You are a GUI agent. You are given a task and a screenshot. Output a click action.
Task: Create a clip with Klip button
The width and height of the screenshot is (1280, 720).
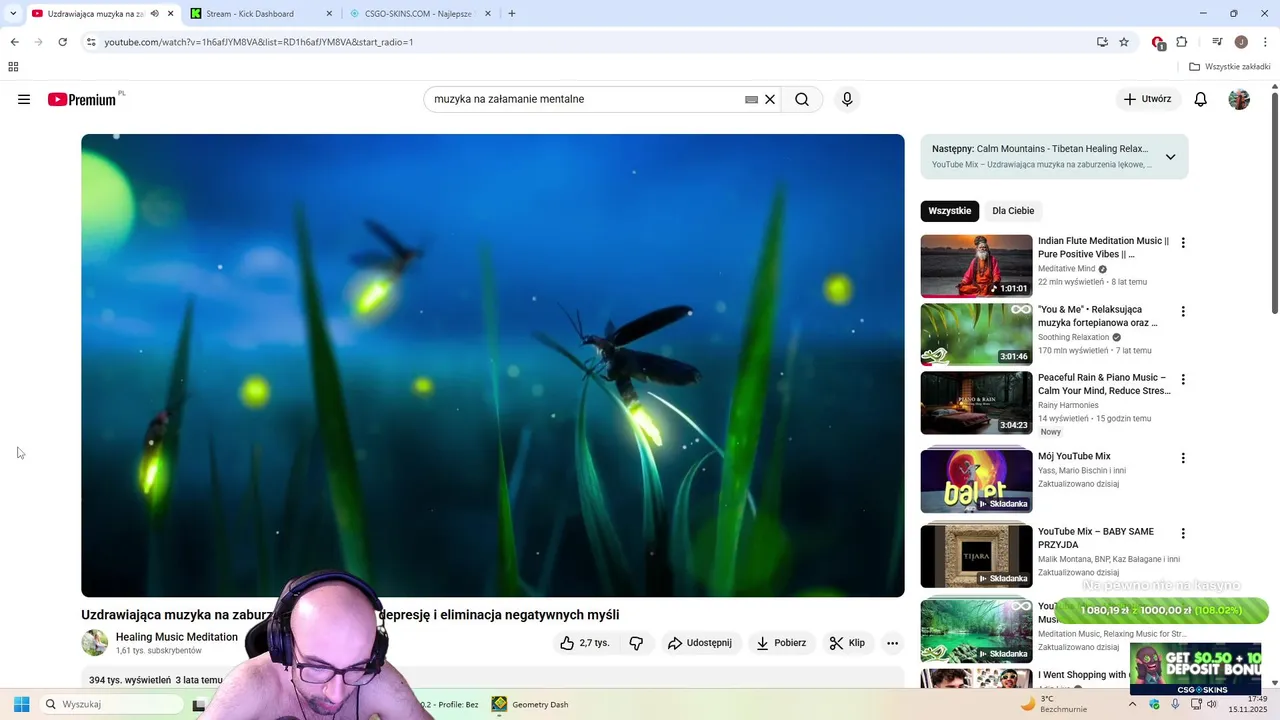[847, 643]
